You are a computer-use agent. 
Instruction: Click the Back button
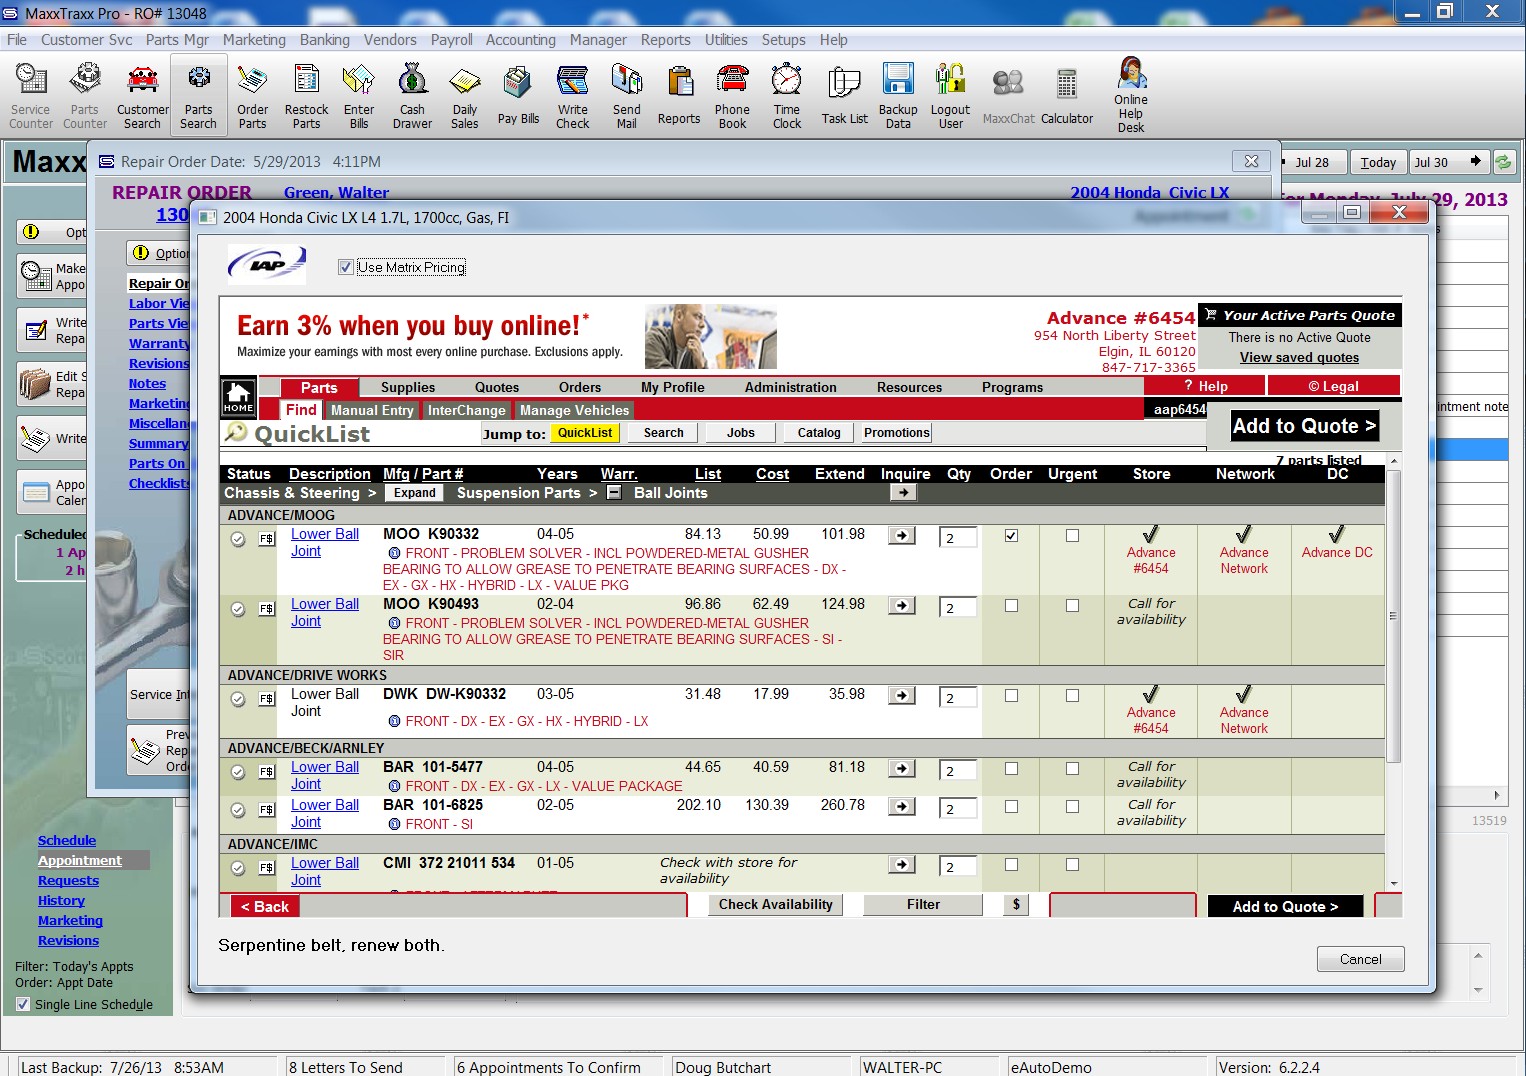[264, 907]
